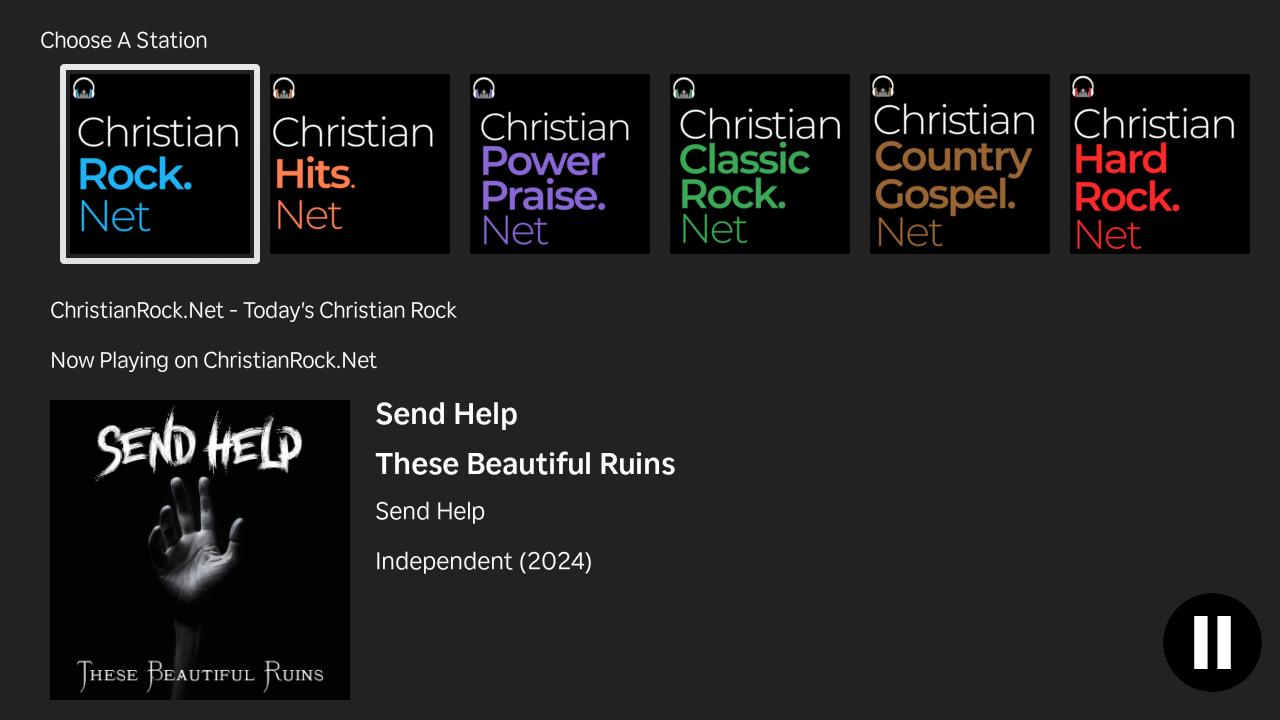Click the bold song title Send Help
Viewport: 1280px width, 720px height.
coord(446,414)
